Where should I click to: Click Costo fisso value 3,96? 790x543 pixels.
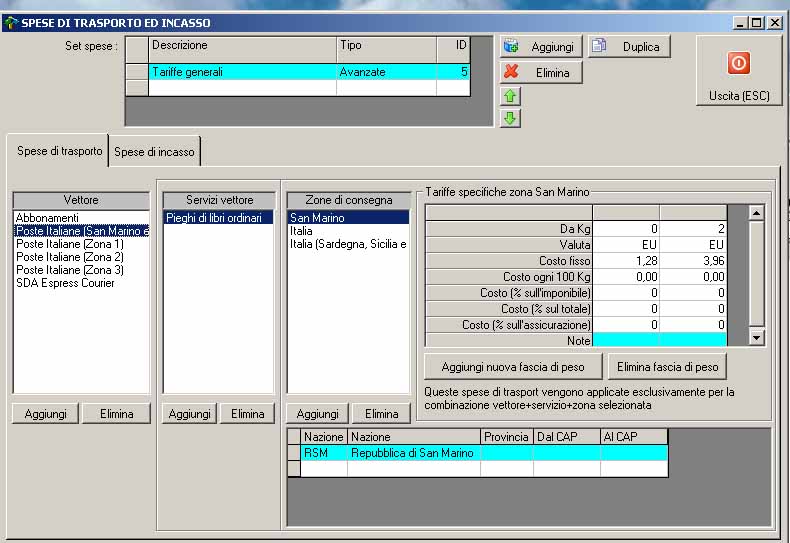(693, 261)
